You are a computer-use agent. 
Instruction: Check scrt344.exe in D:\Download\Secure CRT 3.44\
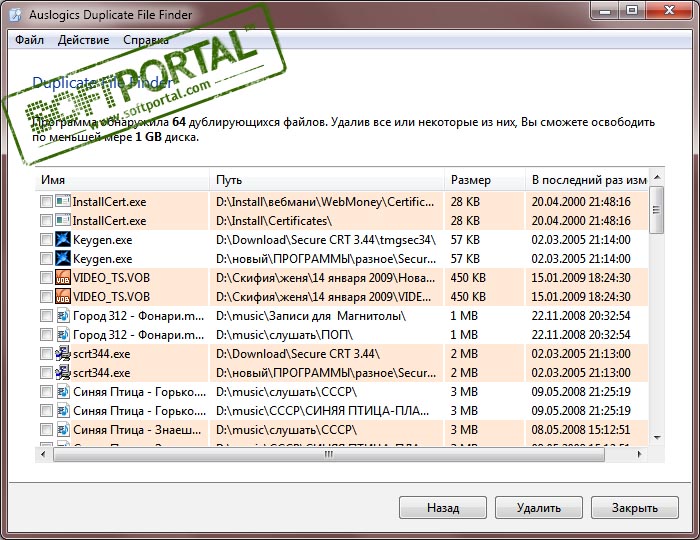[x=46, y=353]
